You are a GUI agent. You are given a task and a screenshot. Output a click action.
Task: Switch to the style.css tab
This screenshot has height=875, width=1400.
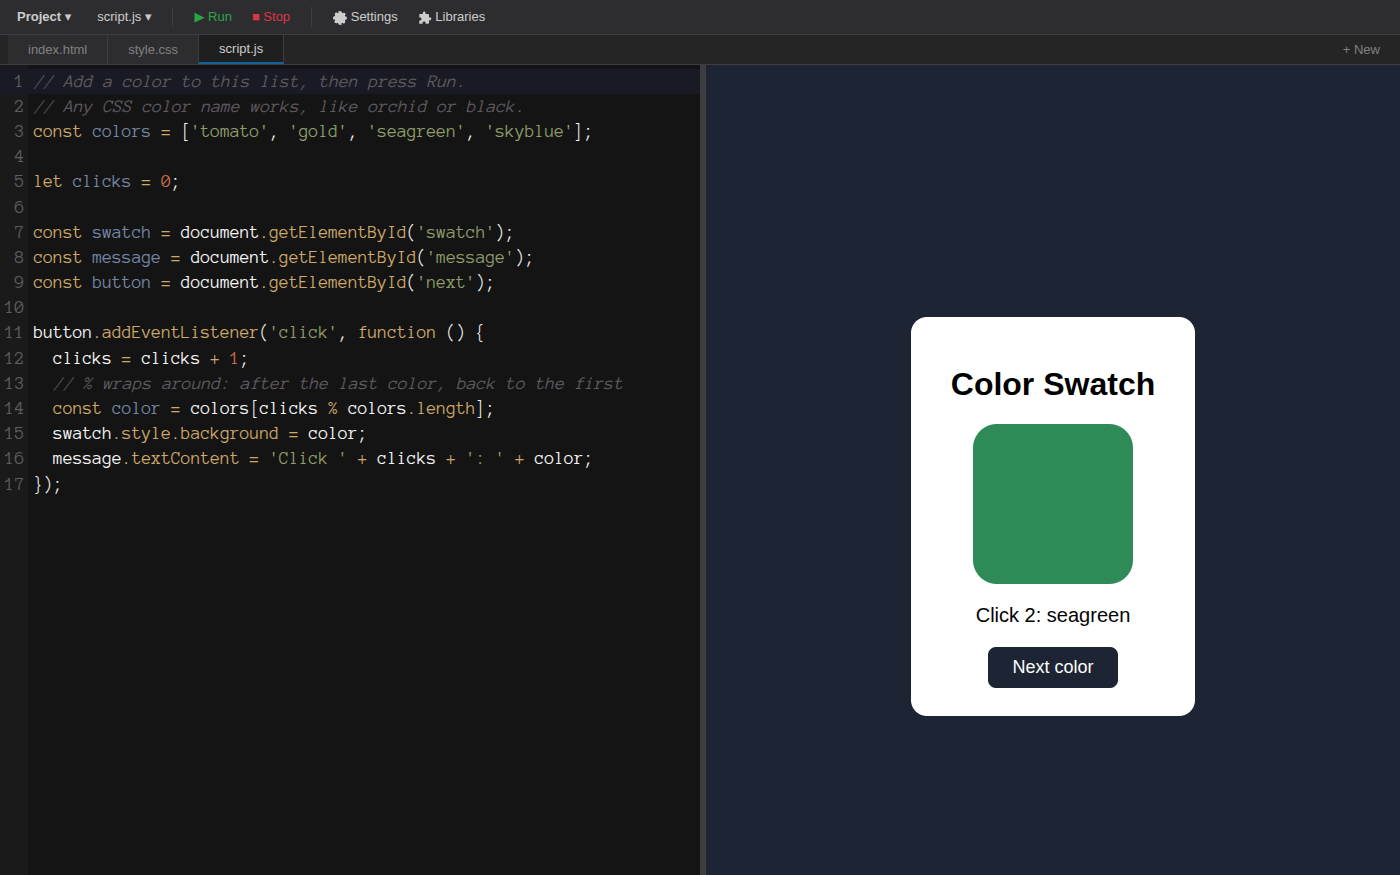tap(153, 50)
